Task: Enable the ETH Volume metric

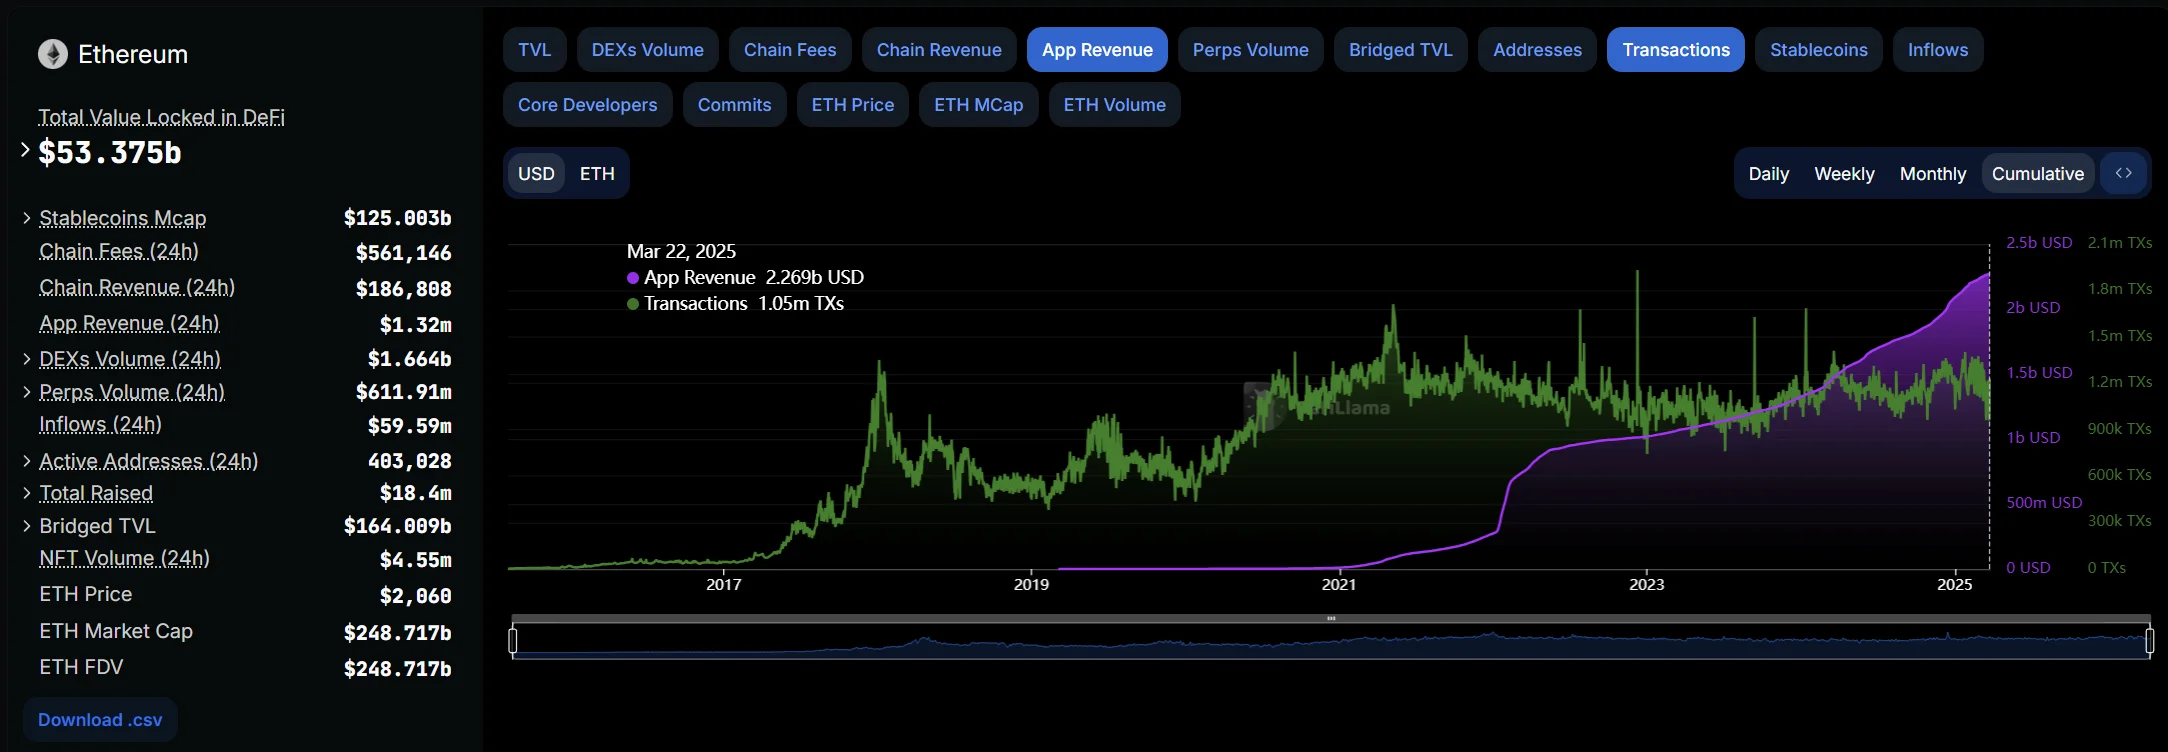Action: coord(1114,105)
